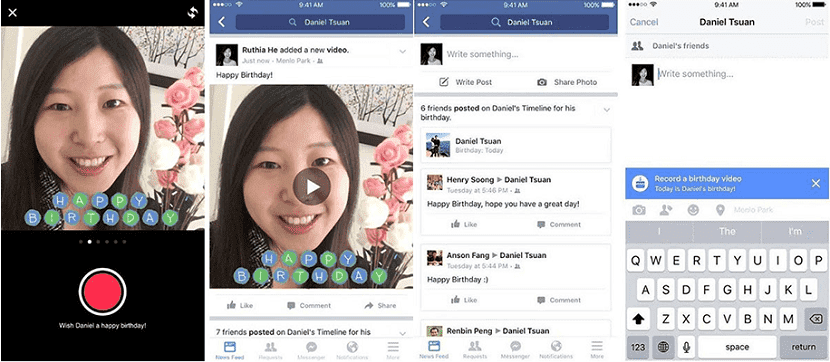This screenshot has height=362, width=830.
Task: Tap the tag people icon in the composer
Action: pos(666,210)
